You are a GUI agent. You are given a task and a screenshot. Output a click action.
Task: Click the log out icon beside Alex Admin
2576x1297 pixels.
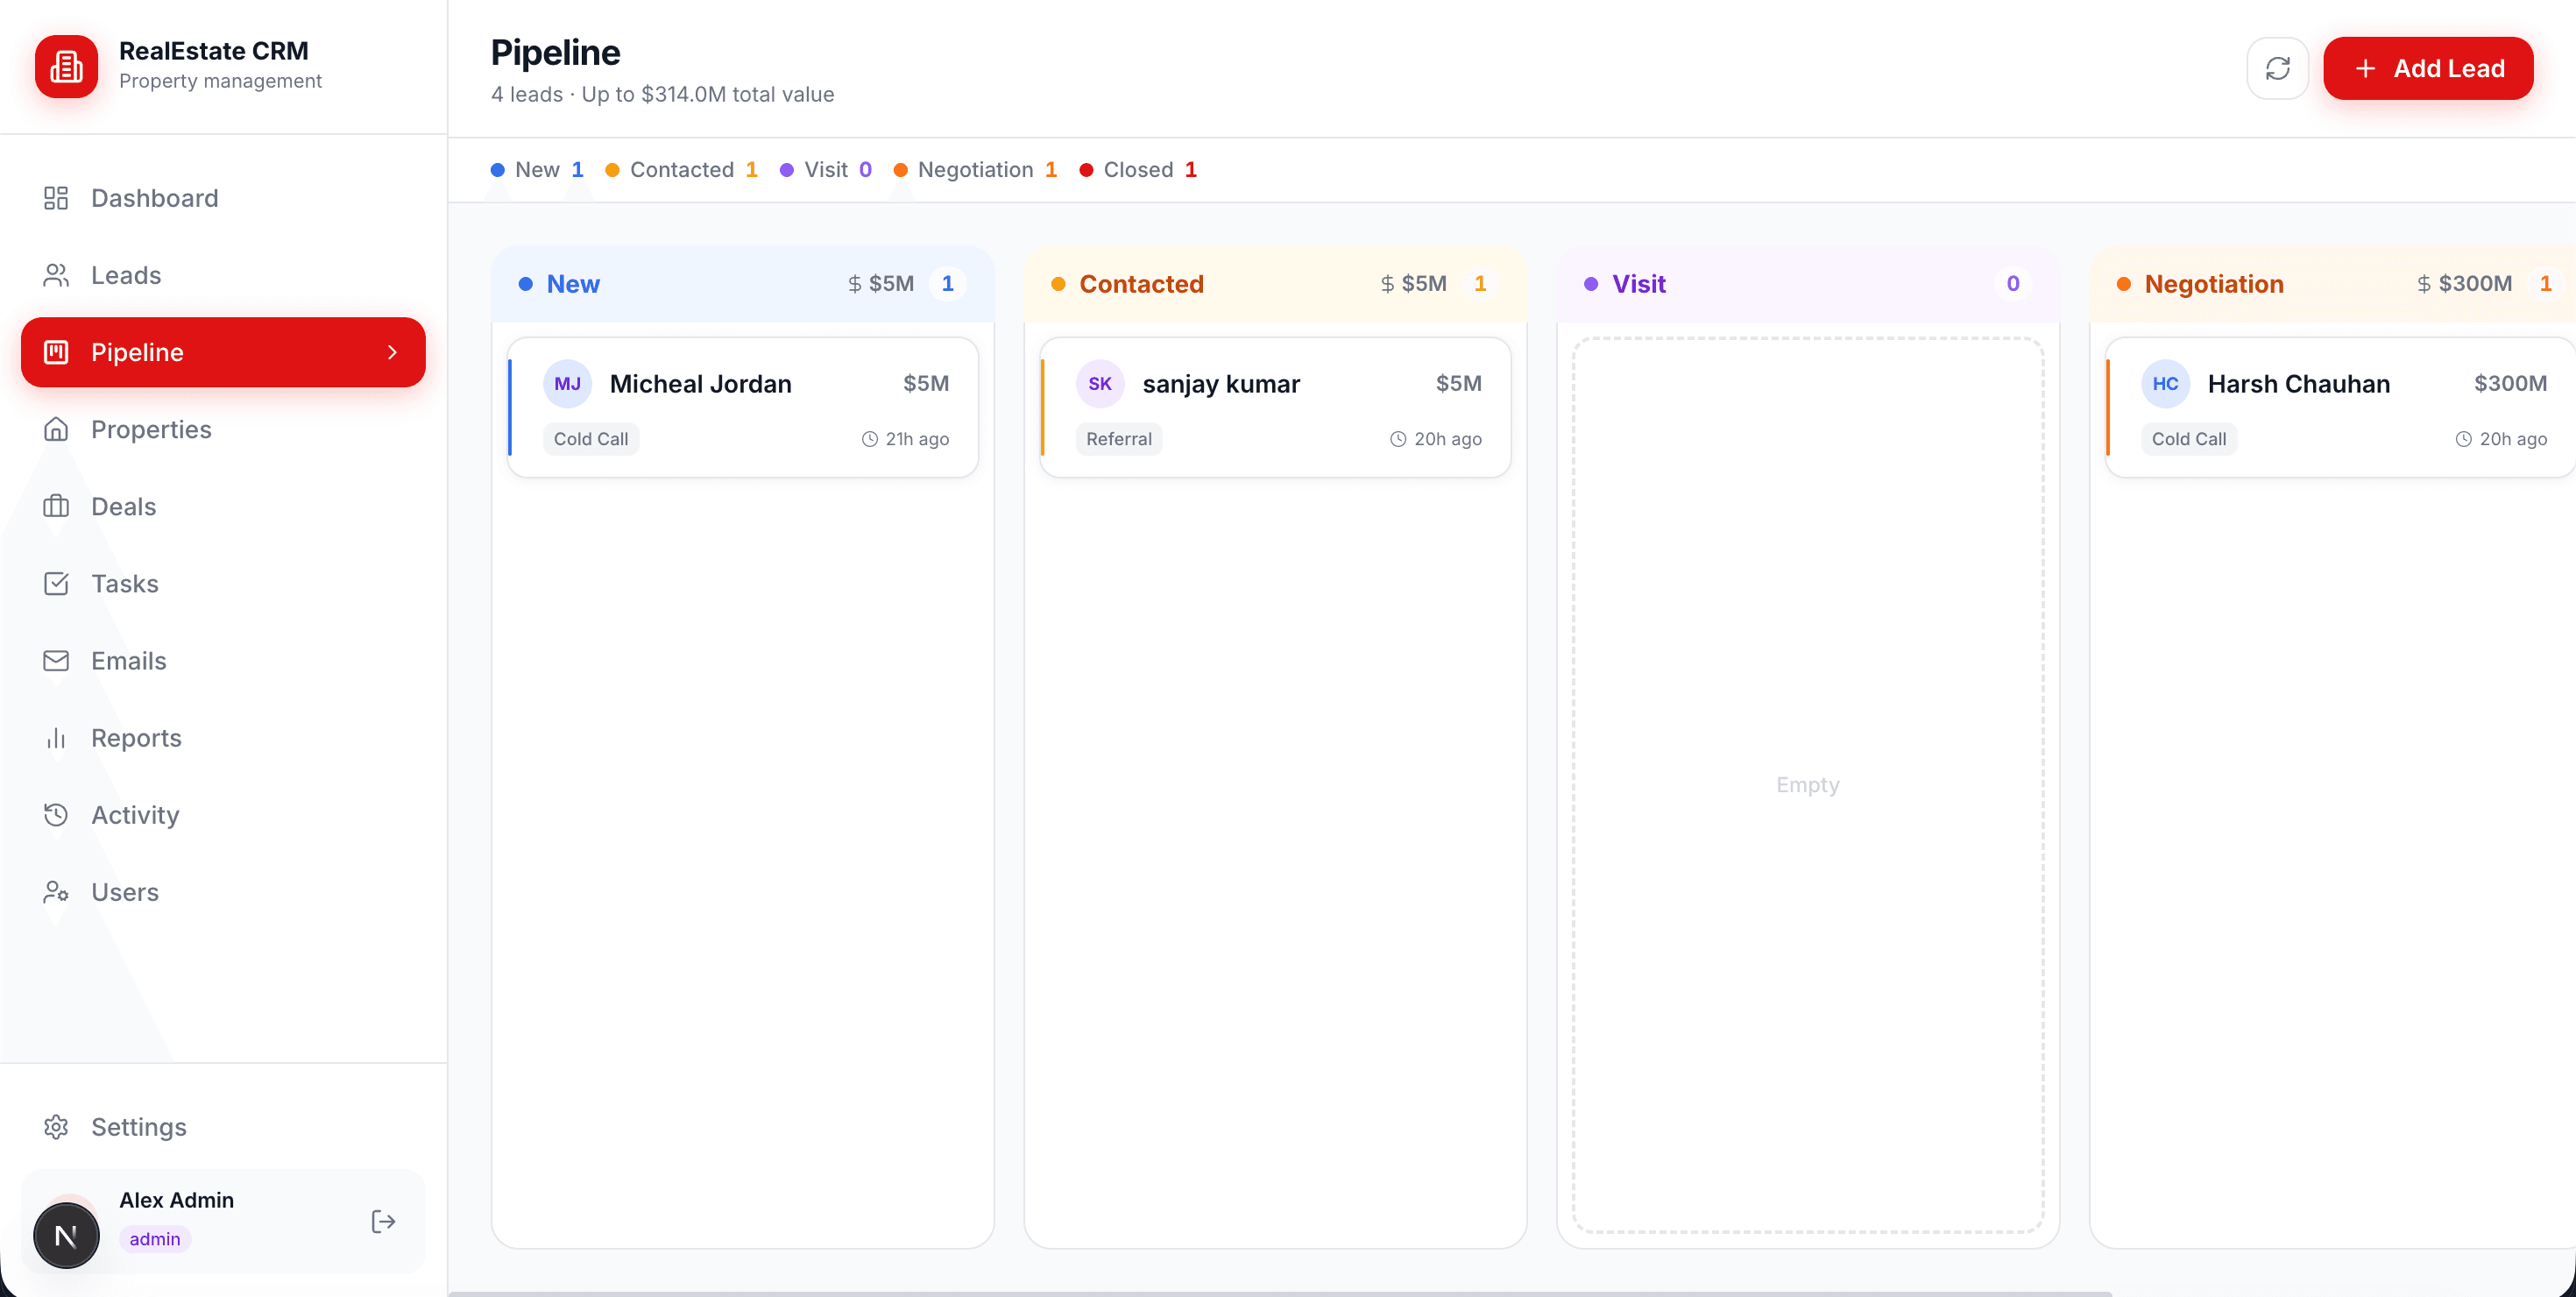pos(383,1221)
